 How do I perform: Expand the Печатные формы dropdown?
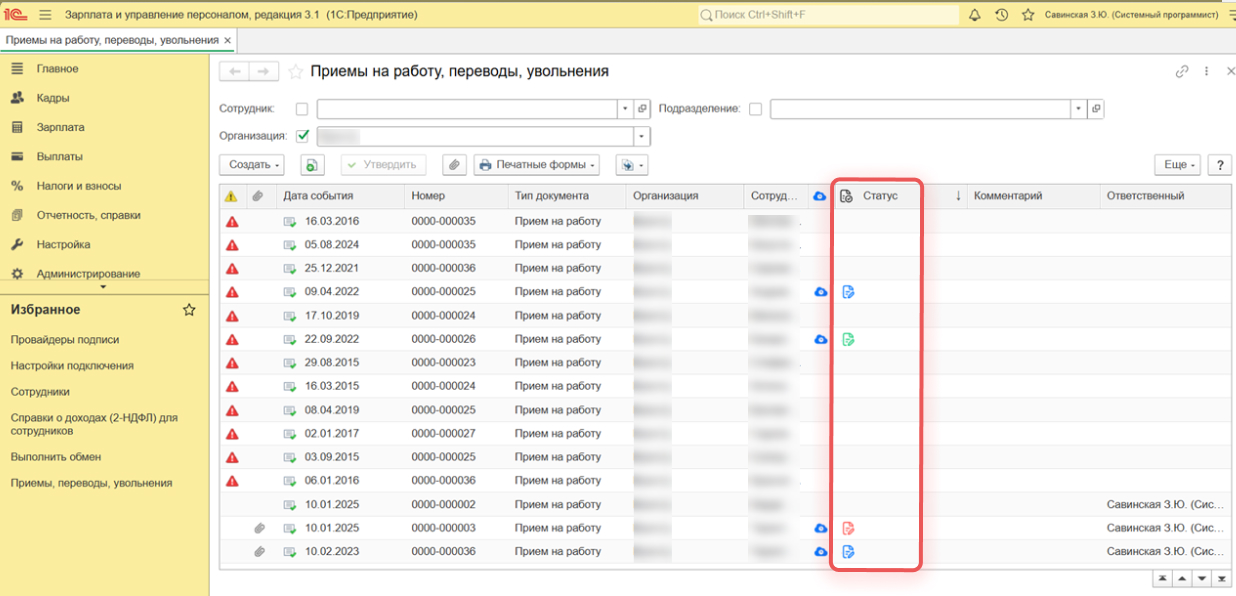coord(536,165)
